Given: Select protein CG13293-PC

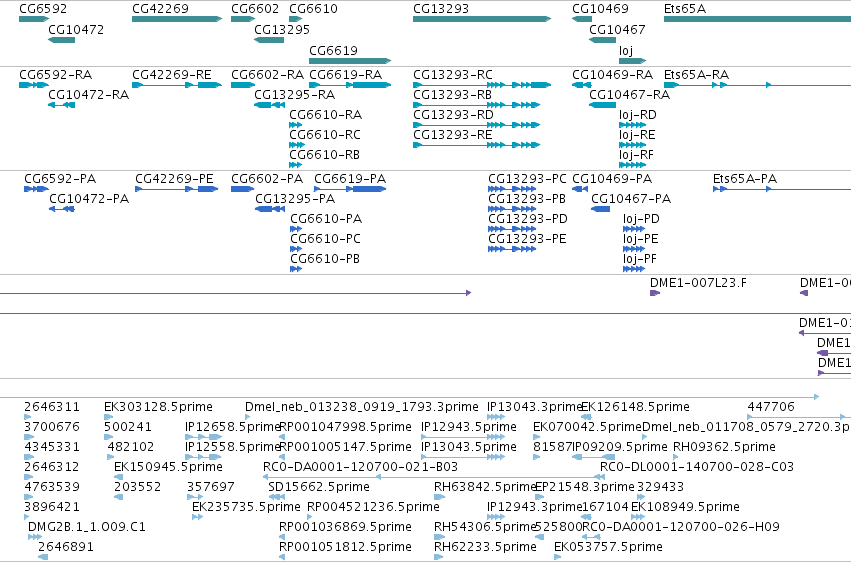Looking at the screenshot, I should point(528,178).
